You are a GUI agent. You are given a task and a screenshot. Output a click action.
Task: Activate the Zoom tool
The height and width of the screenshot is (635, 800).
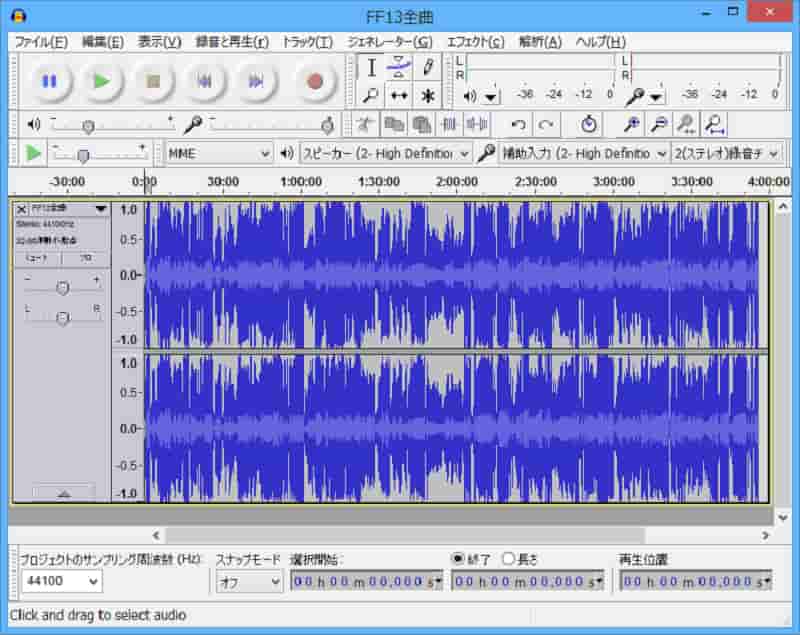click(x=372, y=97)
